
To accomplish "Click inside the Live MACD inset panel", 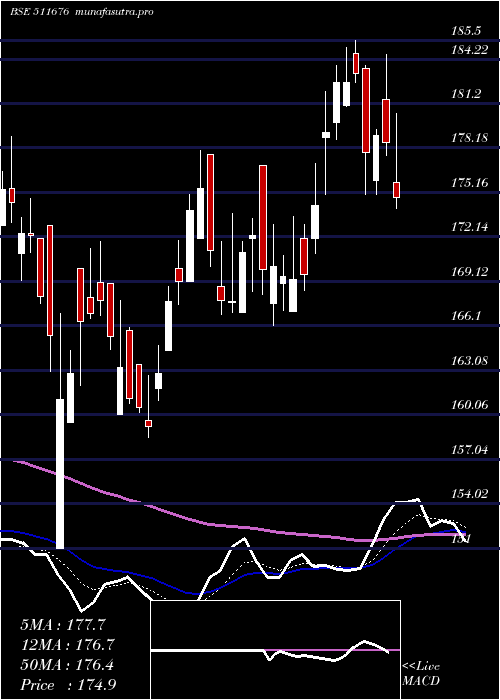I will [x=275, y=650].
